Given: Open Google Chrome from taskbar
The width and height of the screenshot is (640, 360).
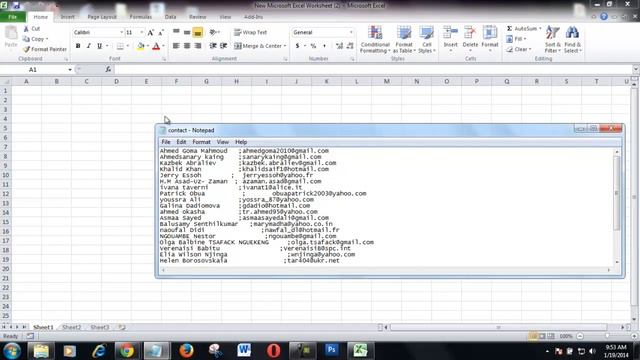Looking at the screenshot, I should click(x=127, y=351).
